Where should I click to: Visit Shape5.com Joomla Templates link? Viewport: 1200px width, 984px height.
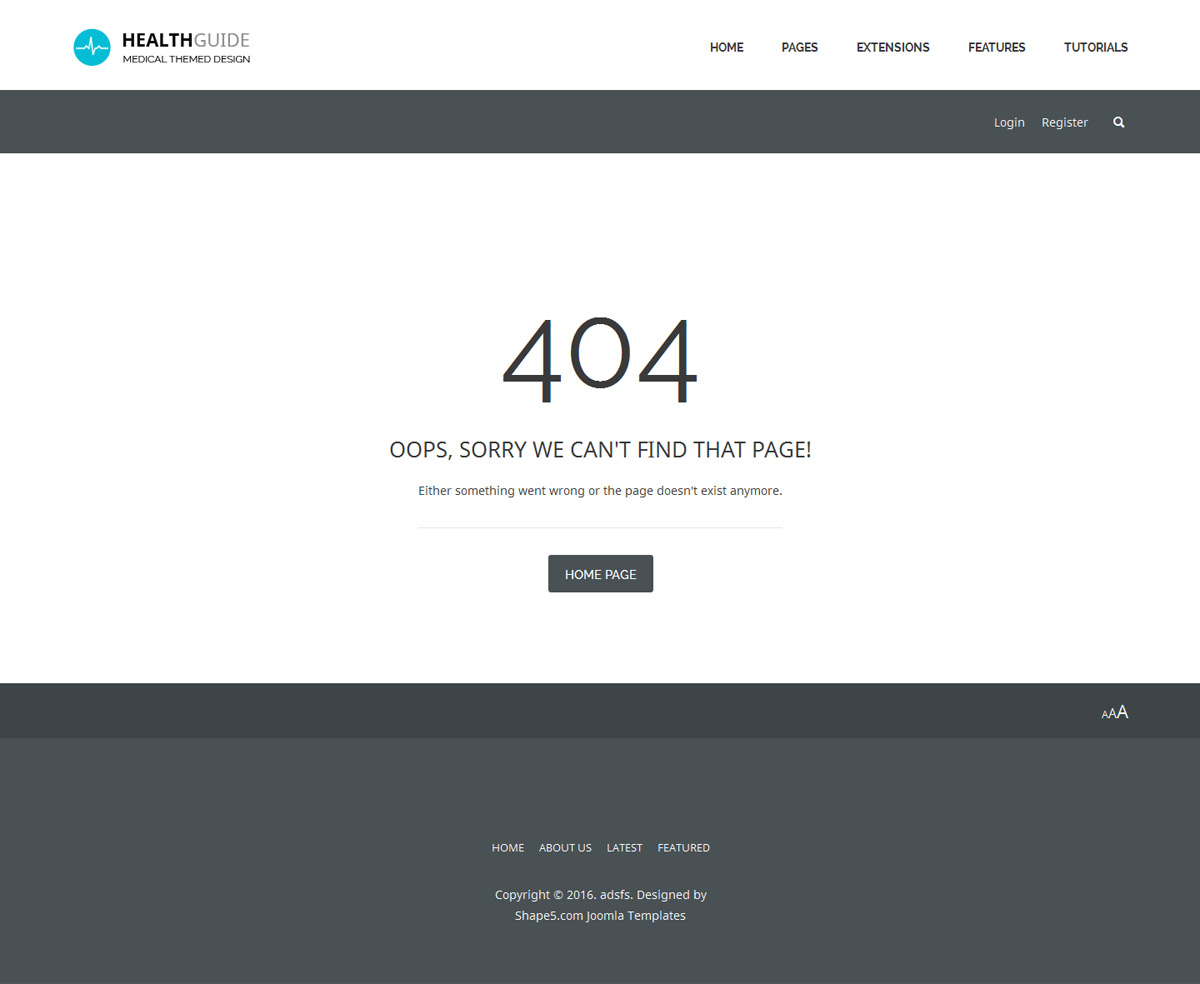click(600, 916)
